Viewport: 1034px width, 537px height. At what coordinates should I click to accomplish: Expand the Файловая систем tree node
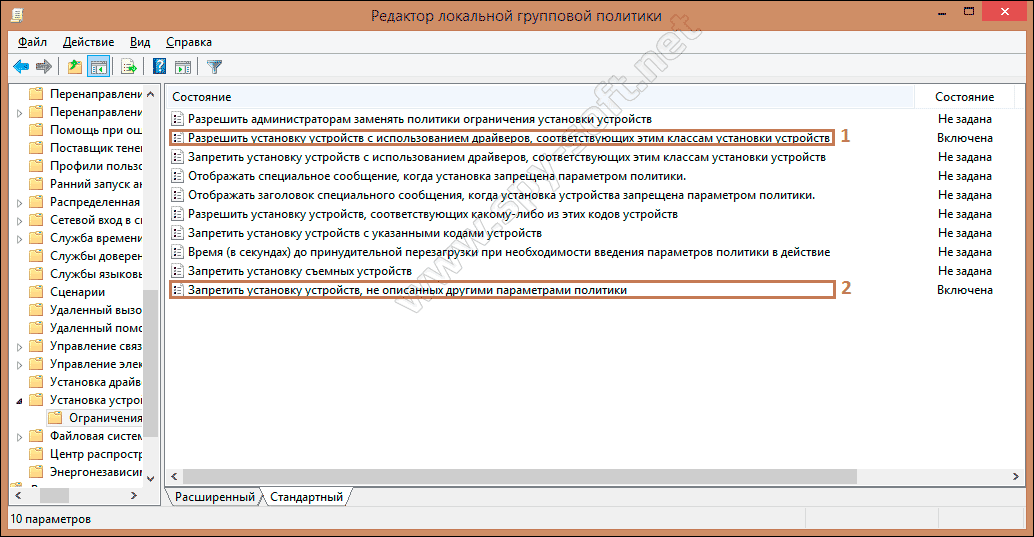coord(19,437)
